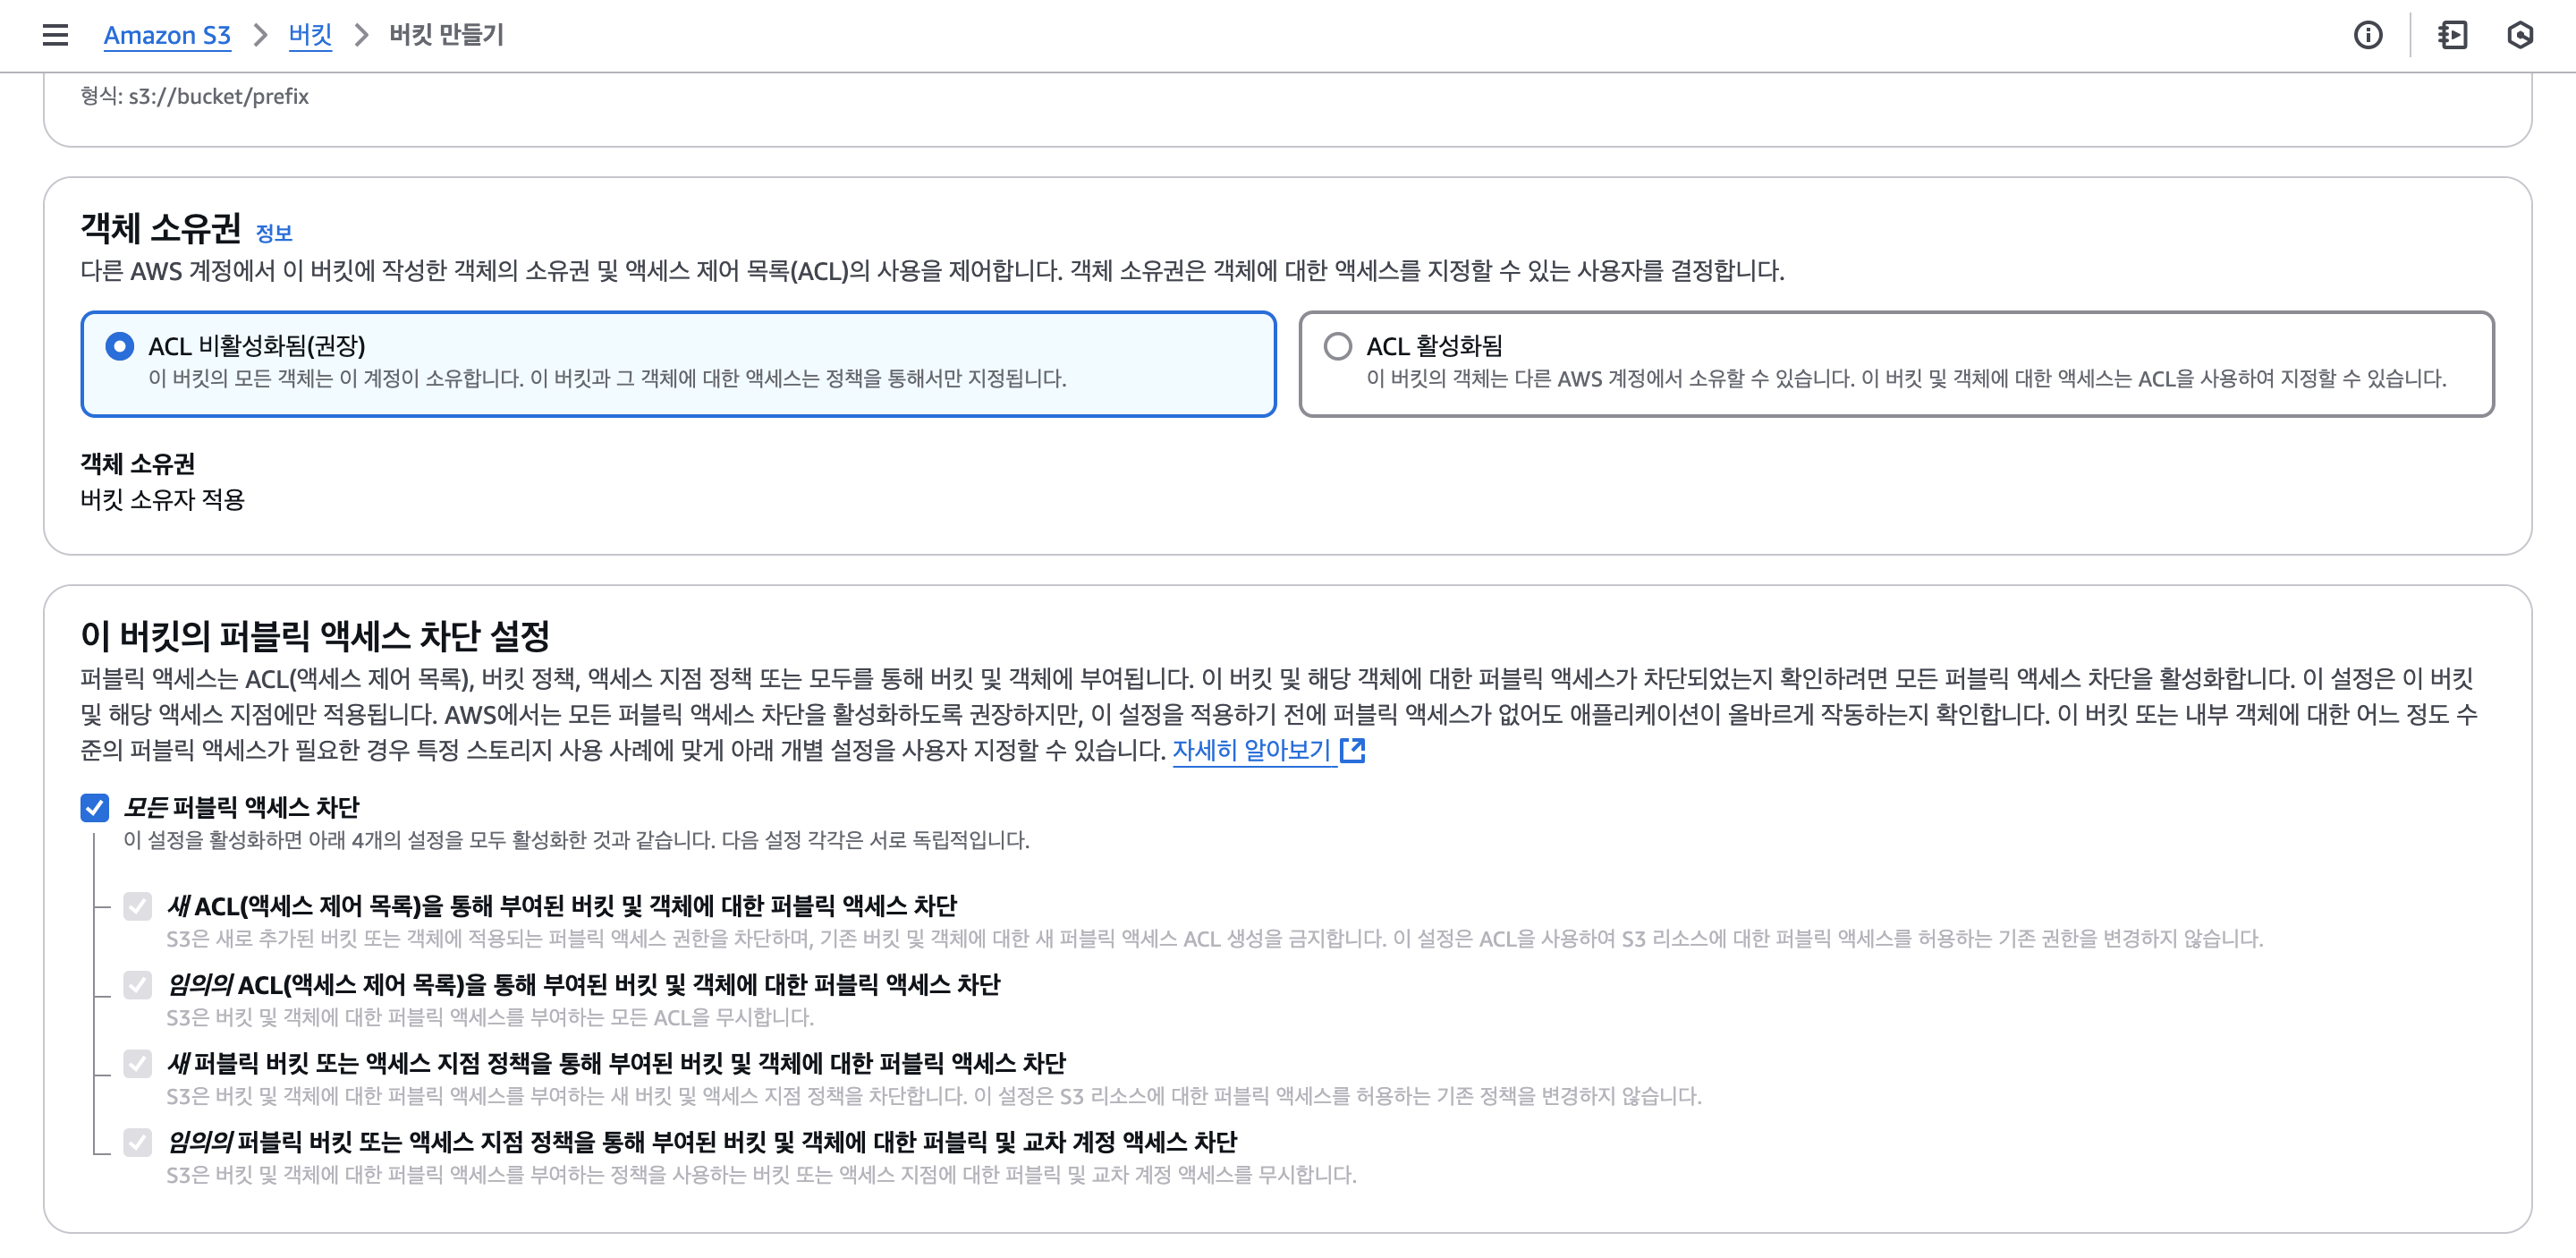This screenshot has height=1258, width=2576.
Task: Uncheck 모든 퍼블릭 액세스 차단 checkbox
Action: pyautogui.click(x=95, y=807)
